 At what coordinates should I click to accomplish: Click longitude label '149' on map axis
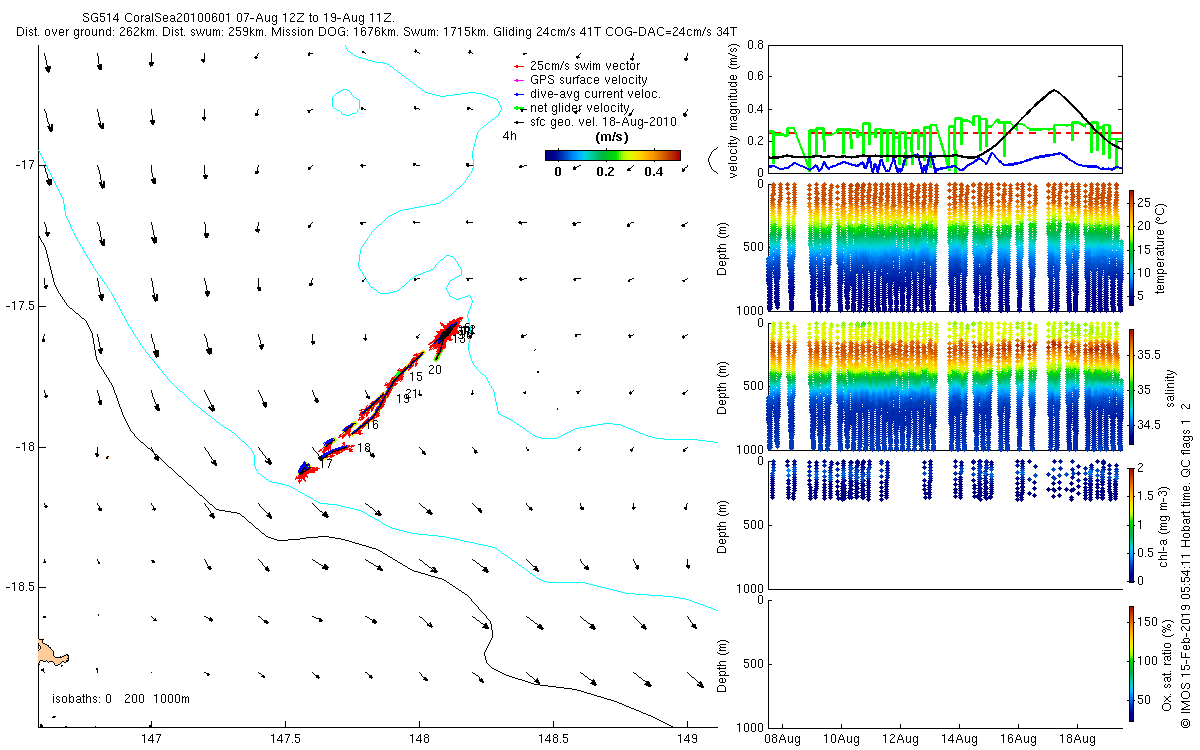tap(687, 740)
